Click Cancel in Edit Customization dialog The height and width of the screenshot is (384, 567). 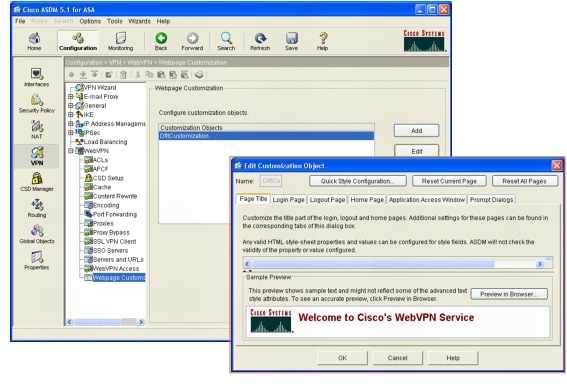pyautogui.click(x=397, y=358)
